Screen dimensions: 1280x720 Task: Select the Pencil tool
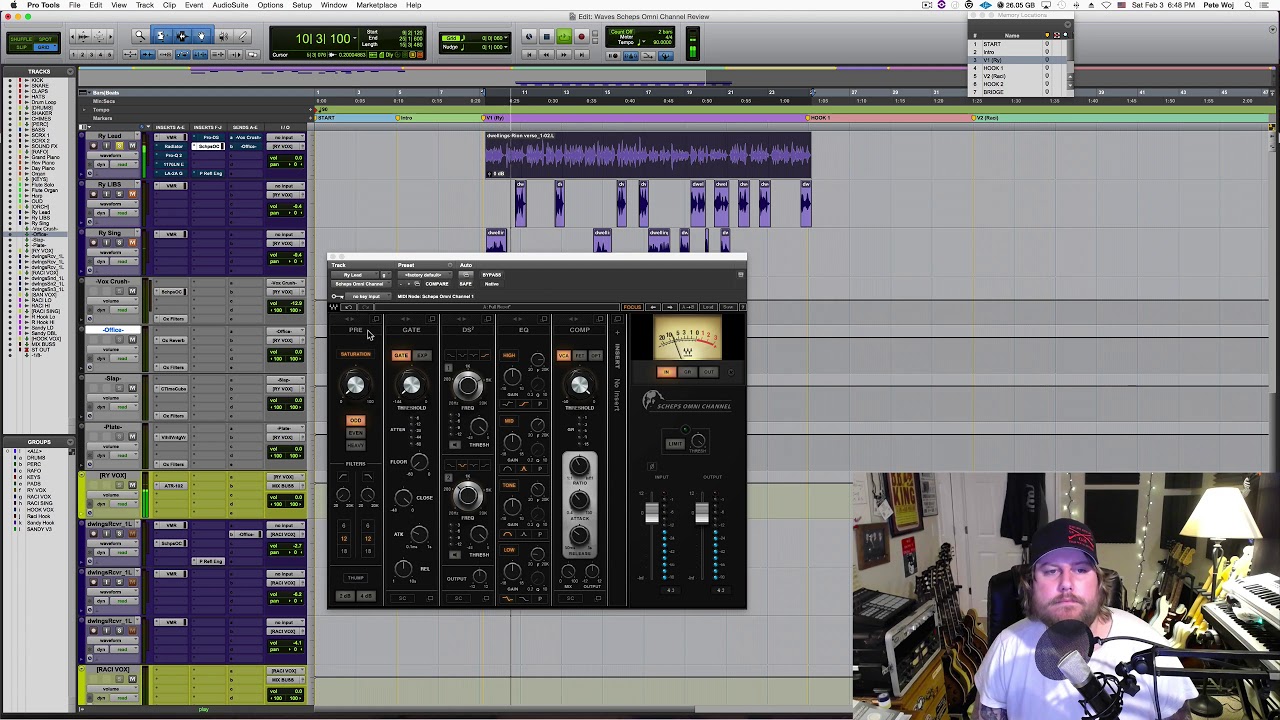242,36
